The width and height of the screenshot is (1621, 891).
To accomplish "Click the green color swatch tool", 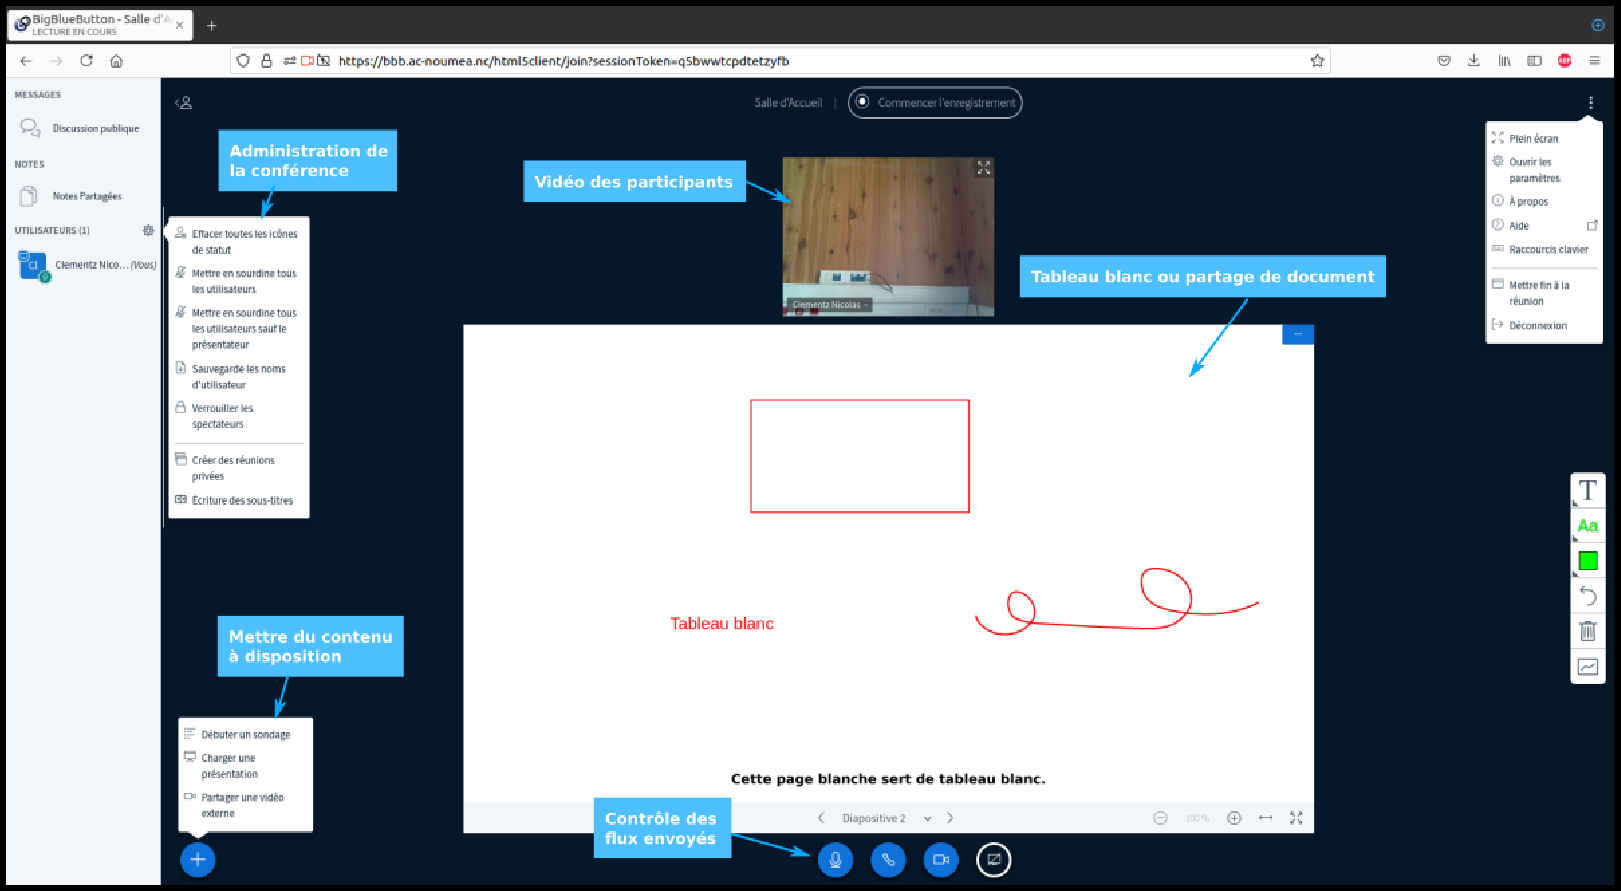I will point(1587,561).
